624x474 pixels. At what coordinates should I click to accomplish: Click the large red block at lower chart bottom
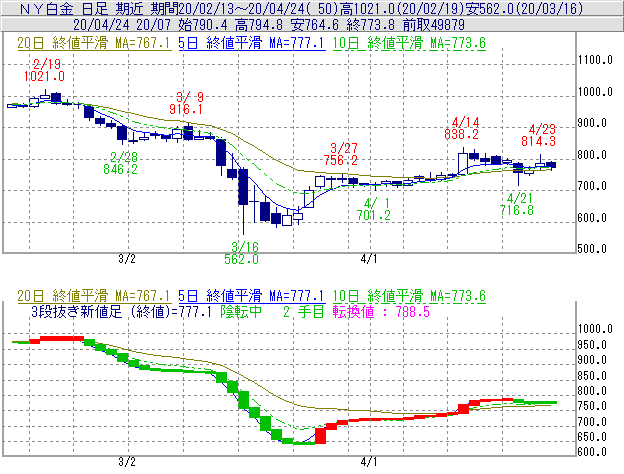(x=320, y=435)
